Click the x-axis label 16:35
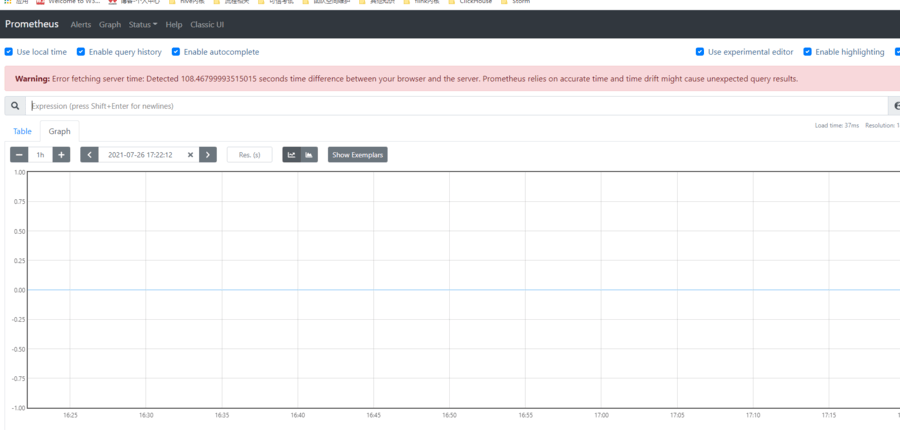The height and width of the screenshot is (430, 900). [222, 414]
